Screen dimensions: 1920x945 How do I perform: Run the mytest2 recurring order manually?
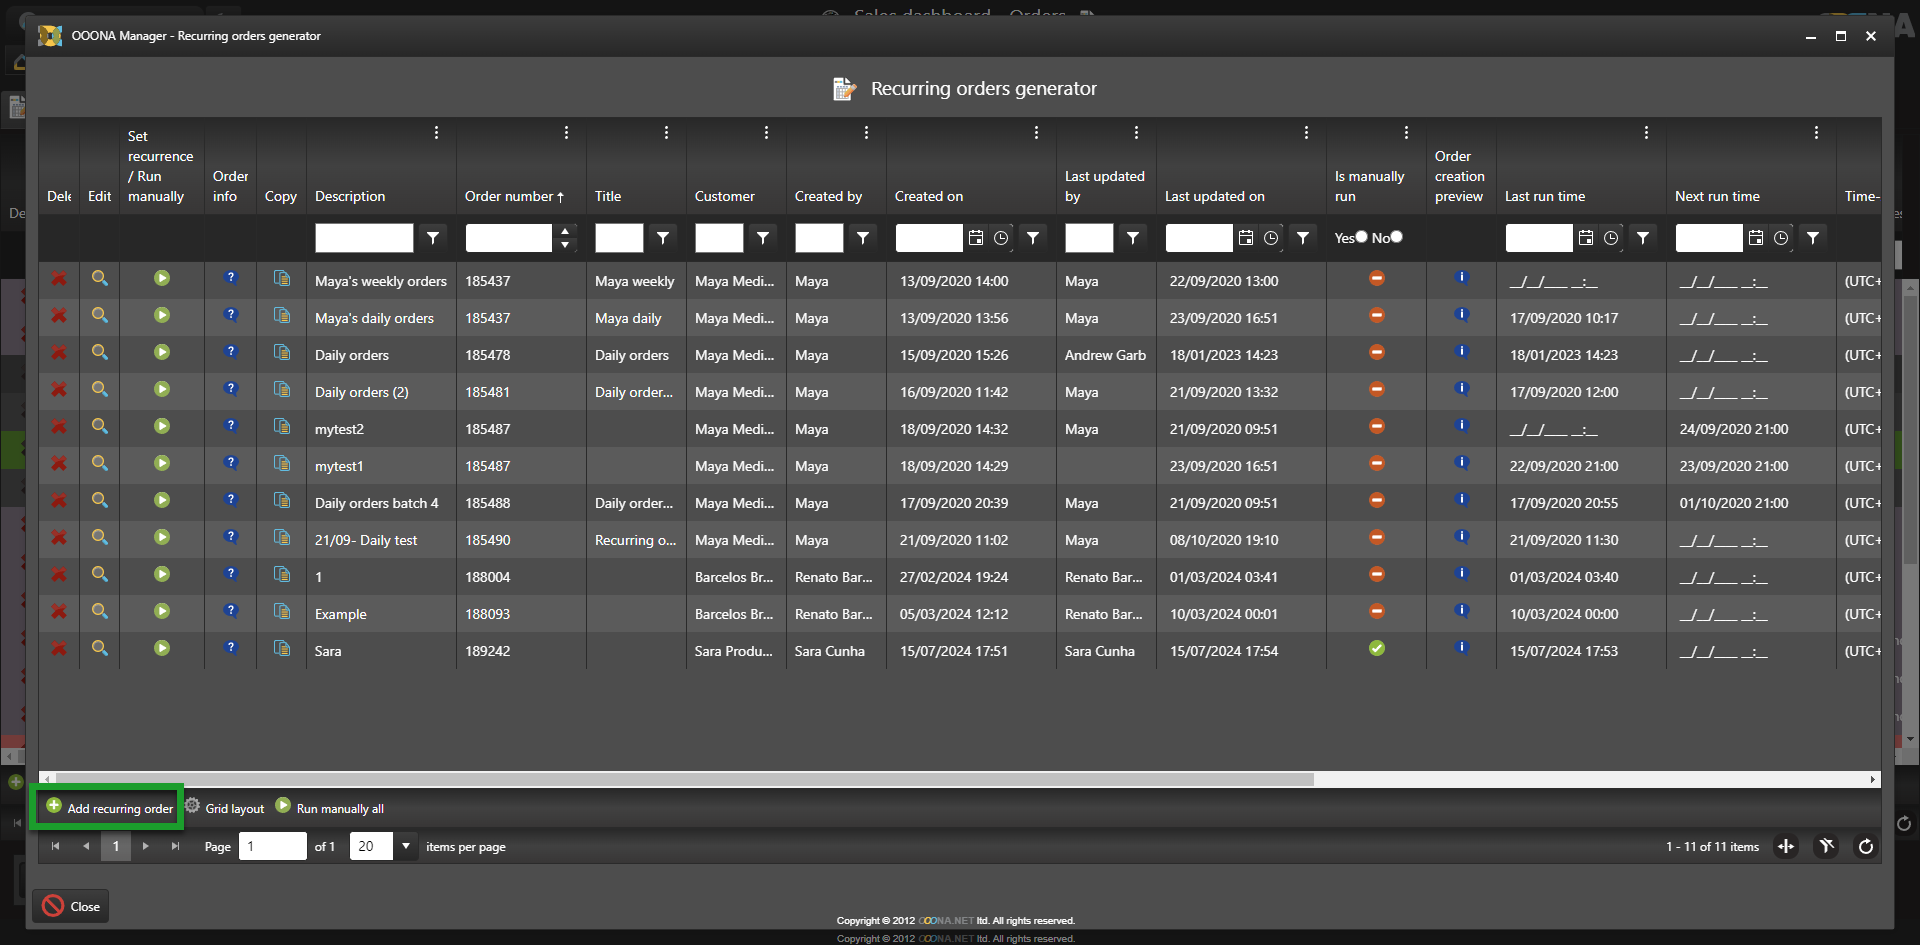click(x=162, y=427)
